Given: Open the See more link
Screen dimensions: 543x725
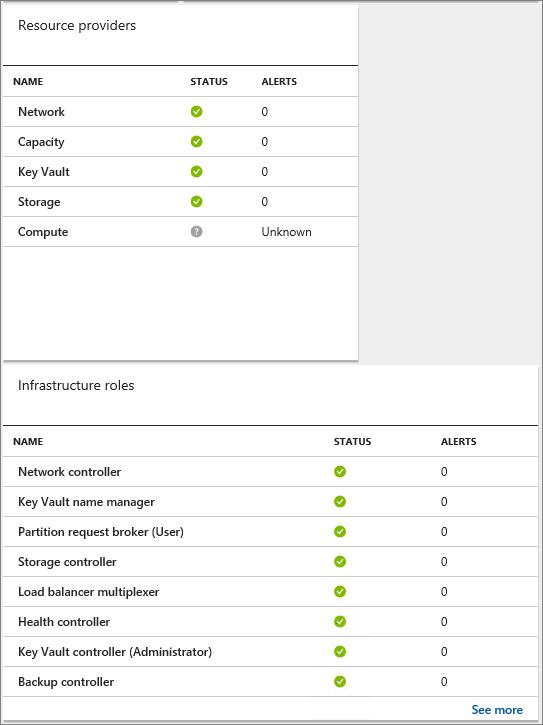Looking at the screenshot, I should 497,710.
